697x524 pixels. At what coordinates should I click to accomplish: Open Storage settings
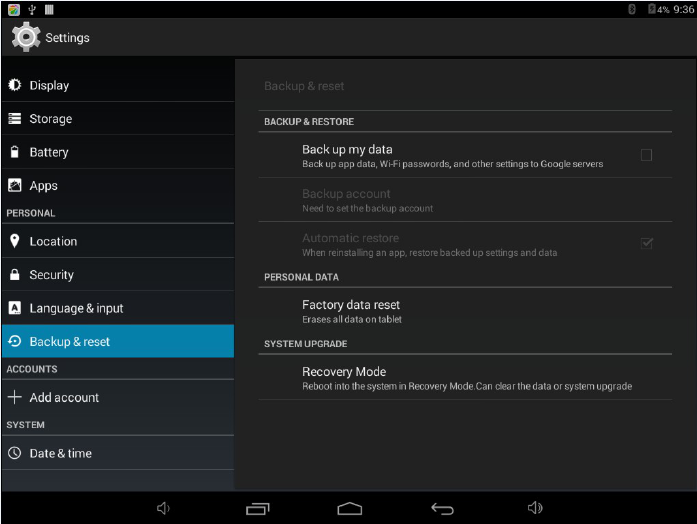(118, 118)
